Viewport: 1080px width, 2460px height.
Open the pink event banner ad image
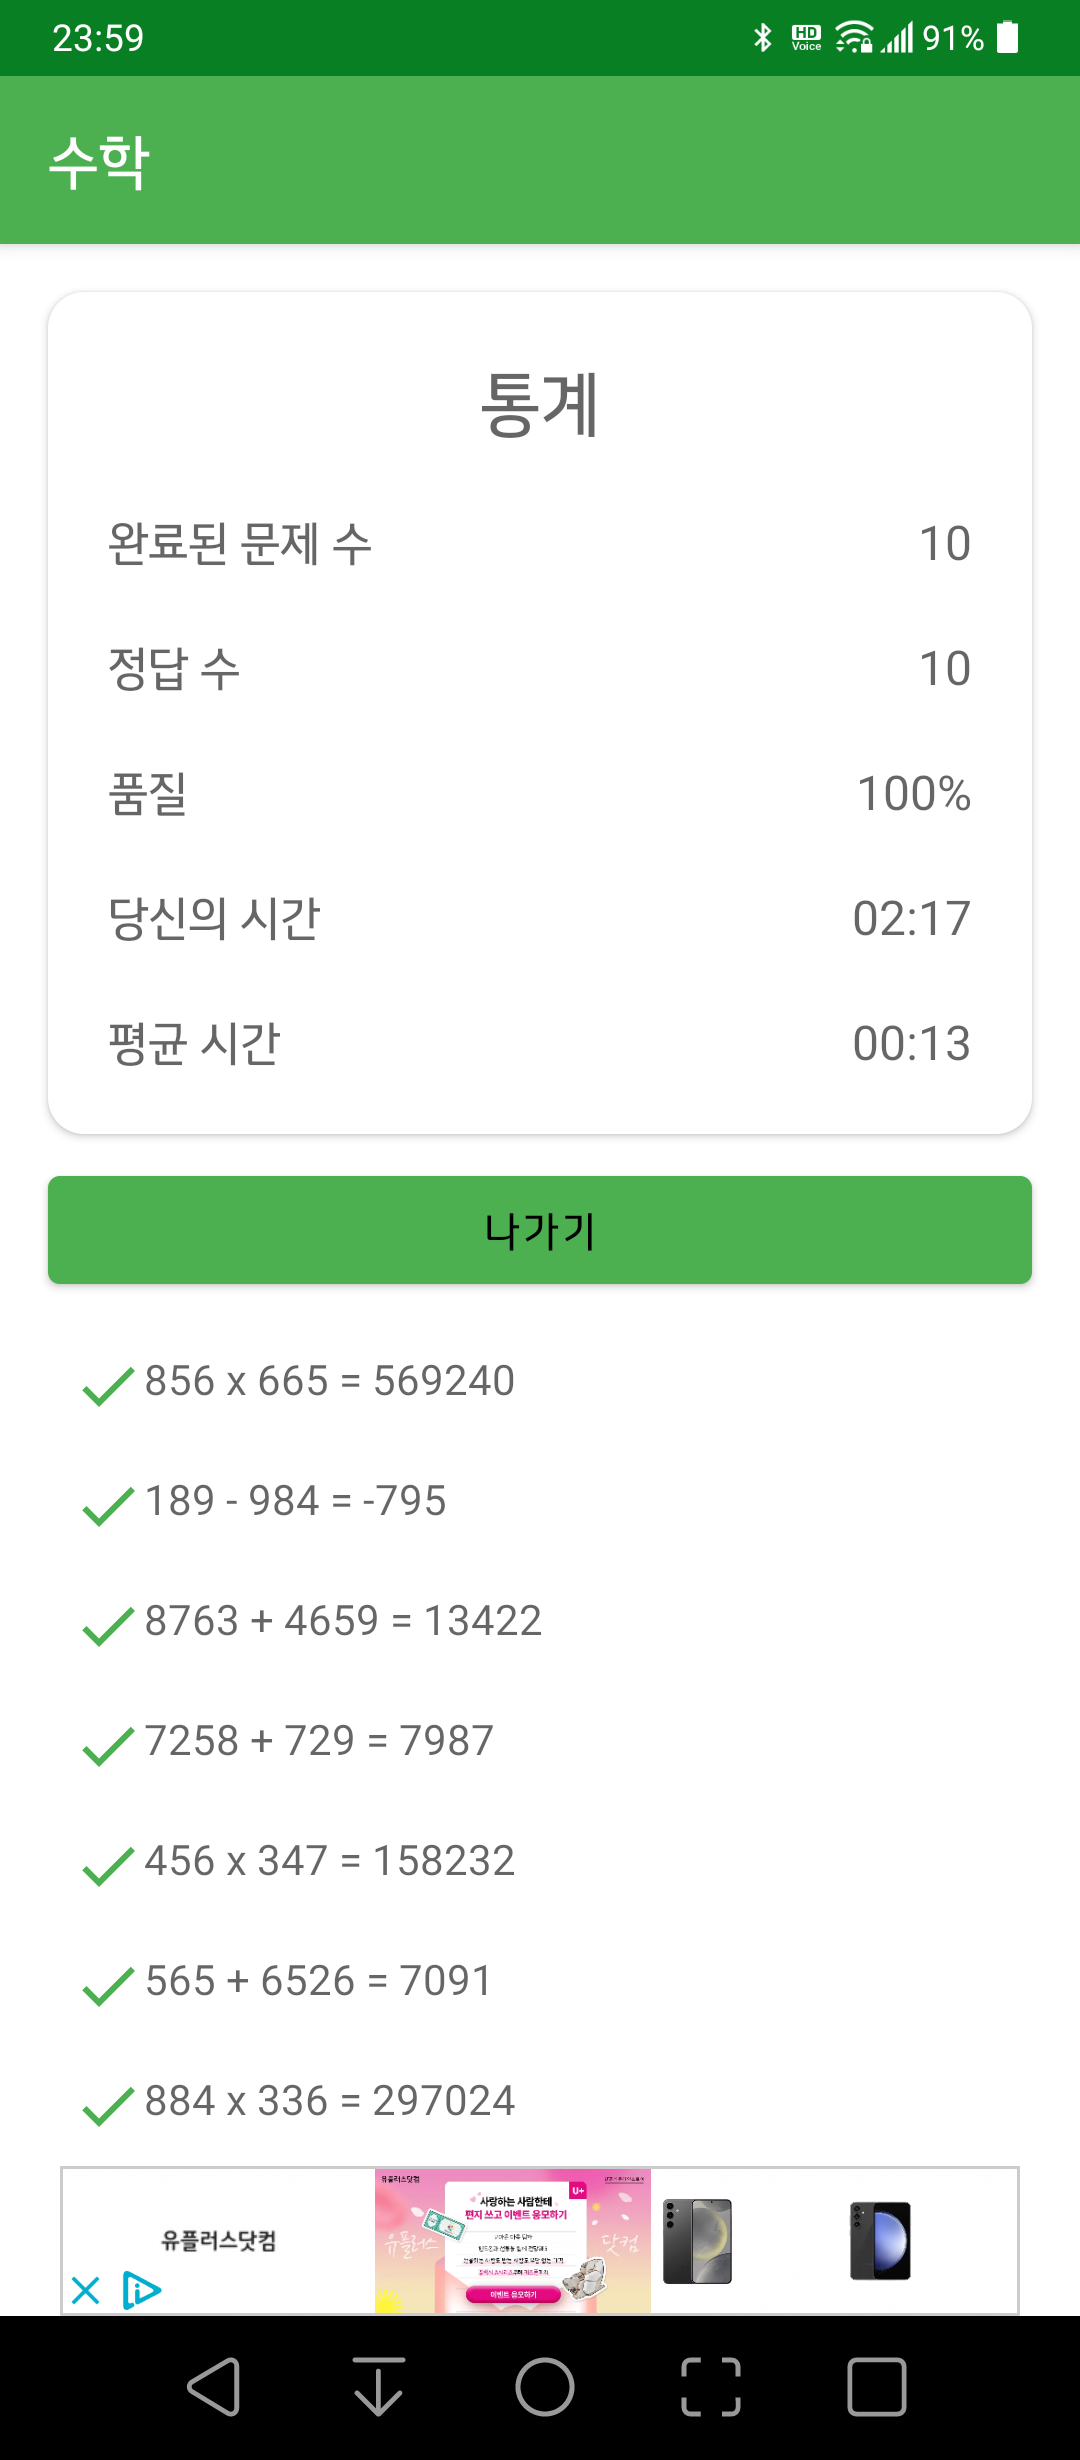tap(513, 2241)
